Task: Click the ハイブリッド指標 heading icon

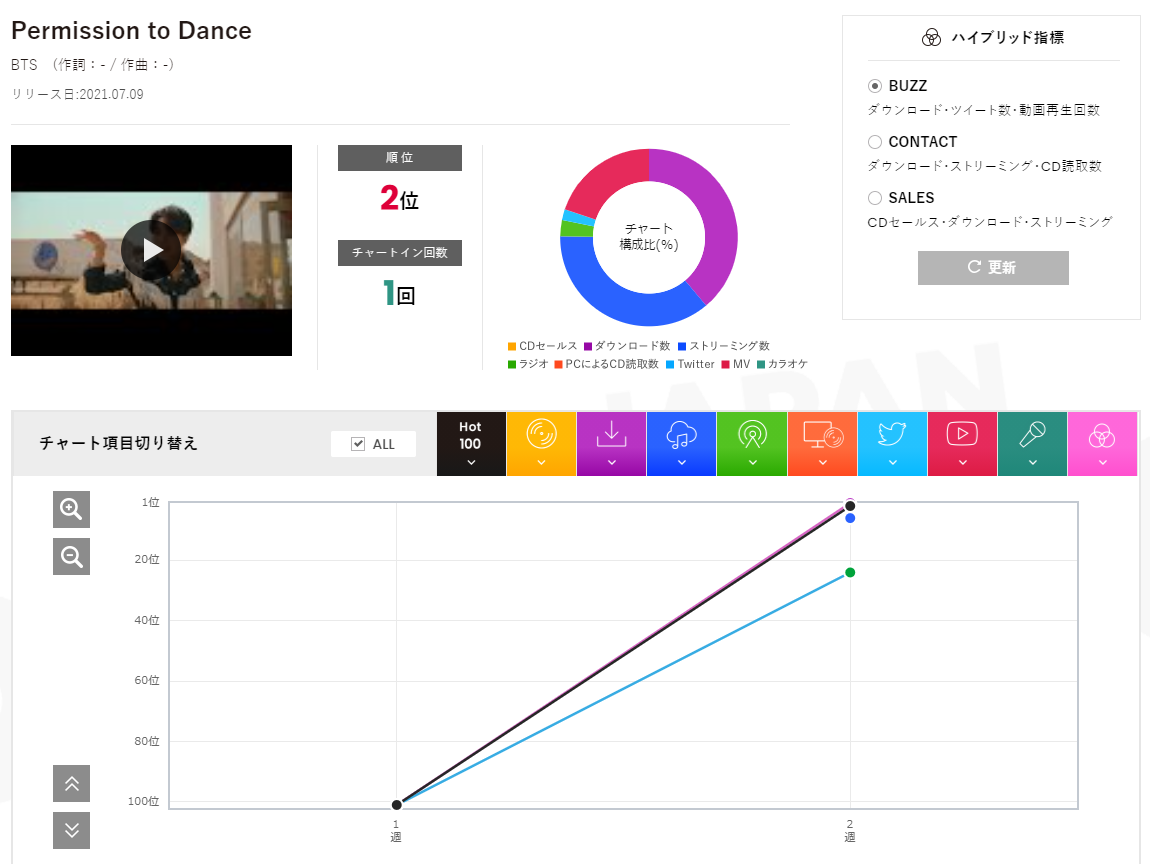Action: point(931,37)
